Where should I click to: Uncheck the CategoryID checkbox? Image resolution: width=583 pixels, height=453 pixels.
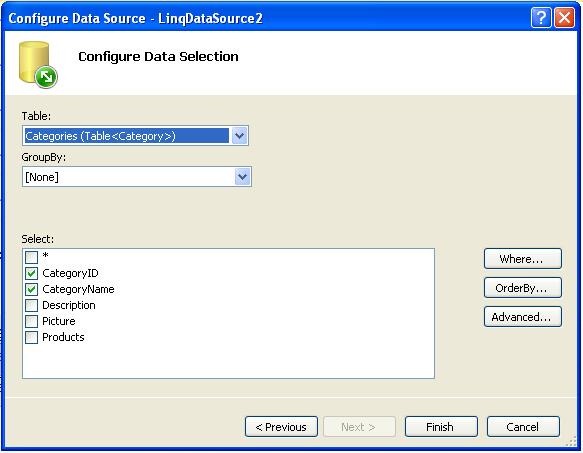(x=31, y=273)
